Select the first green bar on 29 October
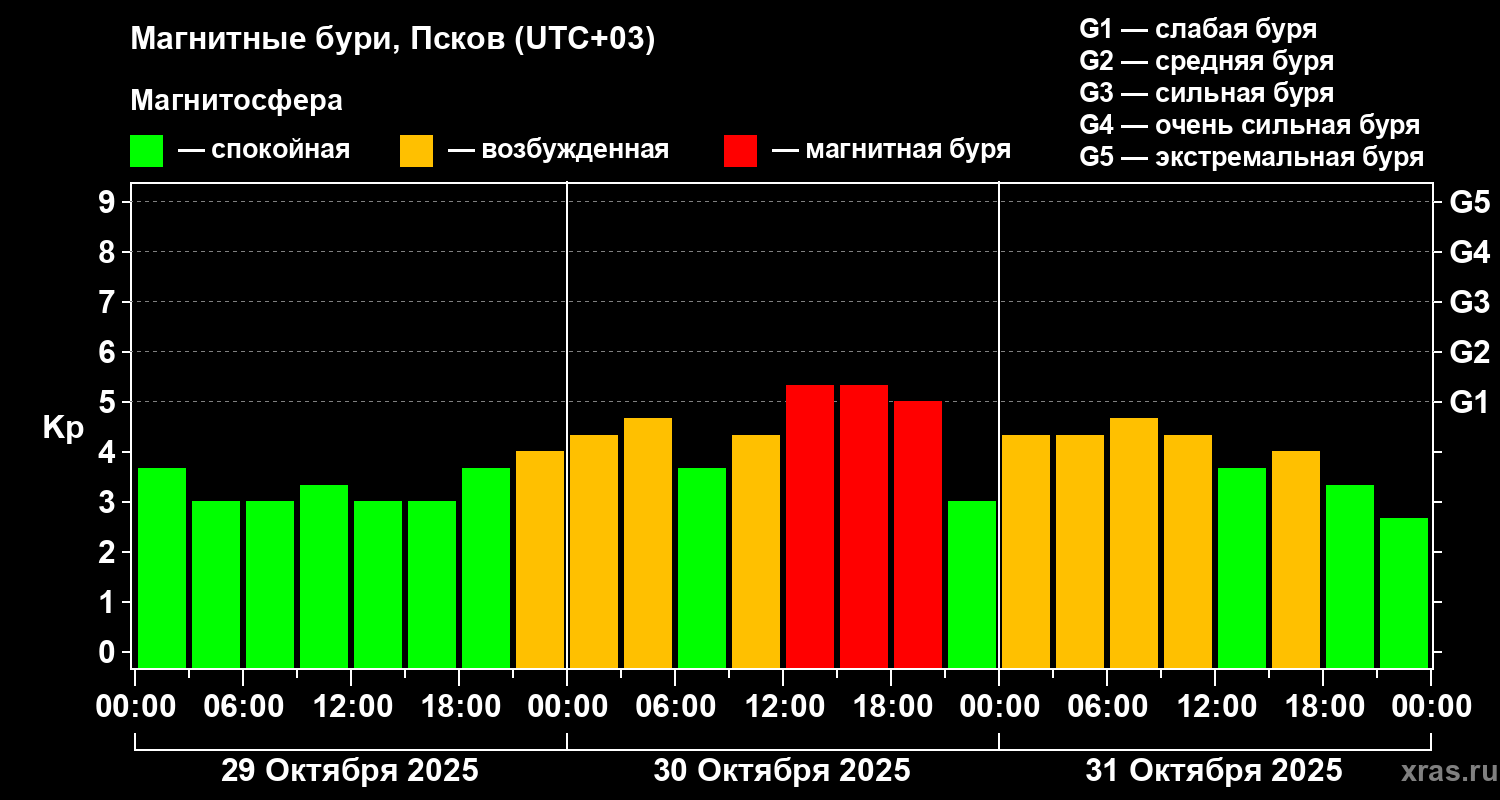The image size is (1500, 800). click(162, 568)
